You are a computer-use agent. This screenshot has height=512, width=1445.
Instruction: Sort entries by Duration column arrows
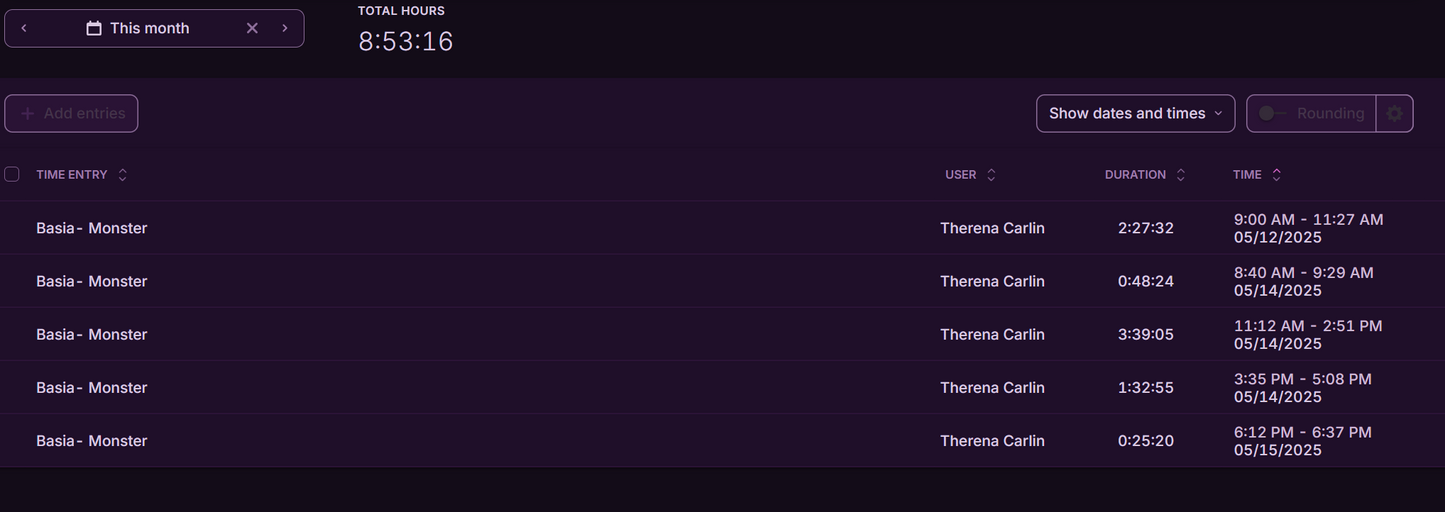point(1180,175)
